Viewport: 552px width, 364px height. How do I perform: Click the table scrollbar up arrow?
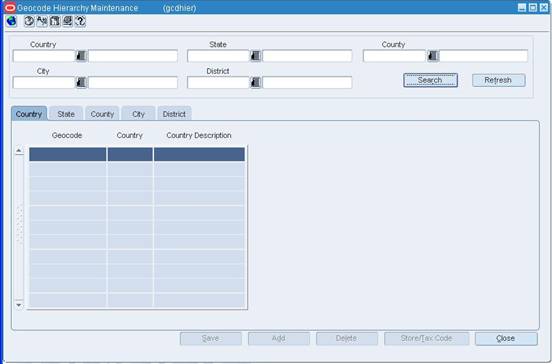click(19, 151)
